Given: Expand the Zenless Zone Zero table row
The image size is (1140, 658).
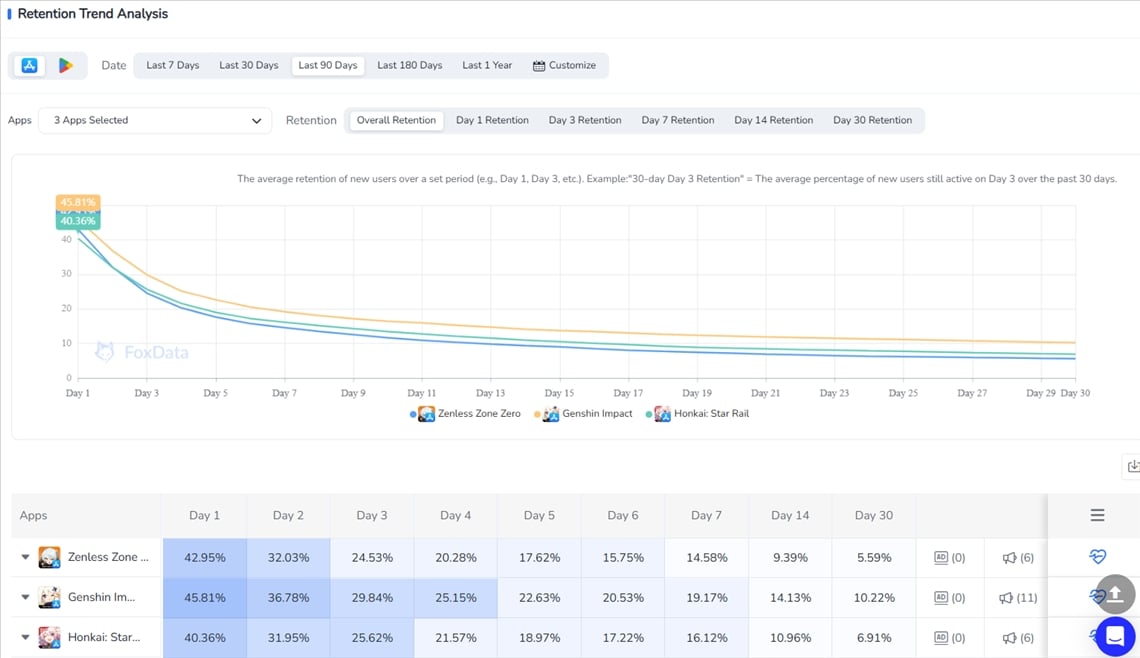Looking at the screenshot, I should point(26,557).
